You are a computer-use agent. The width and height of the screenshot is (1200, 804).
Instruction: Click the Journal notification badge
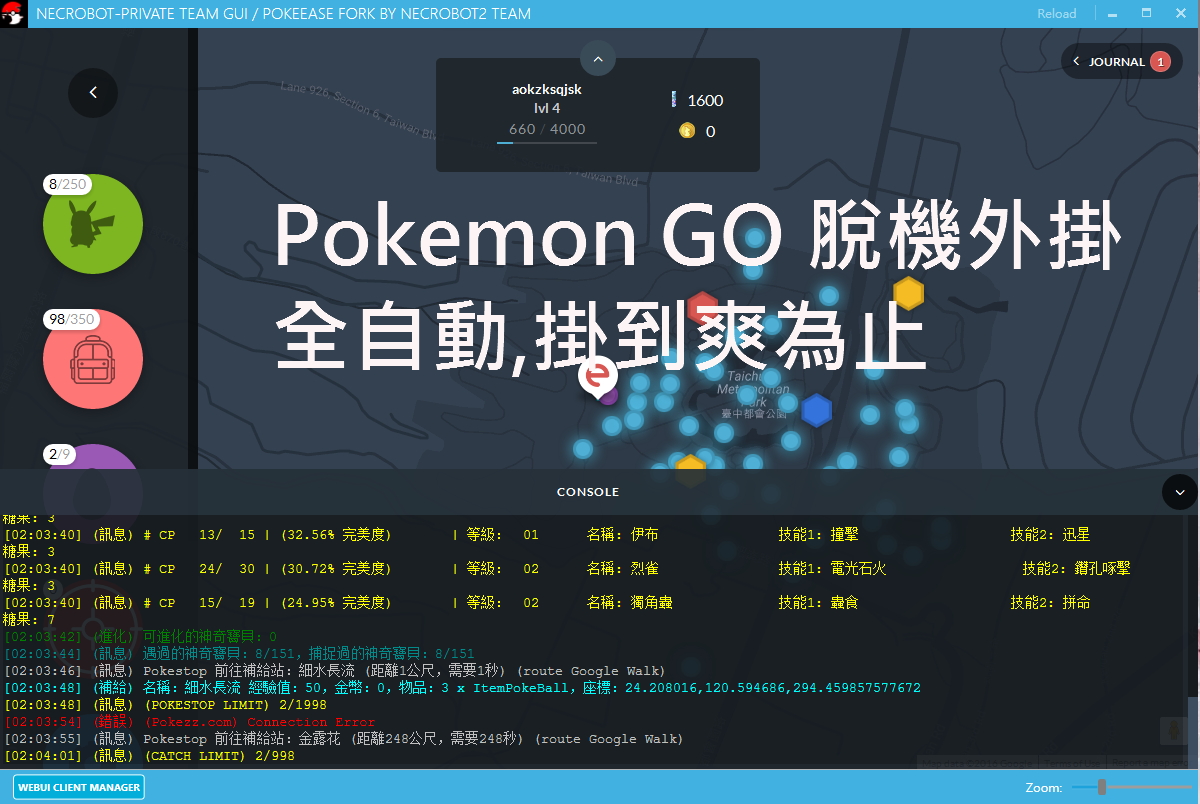tap(1160, 61)
